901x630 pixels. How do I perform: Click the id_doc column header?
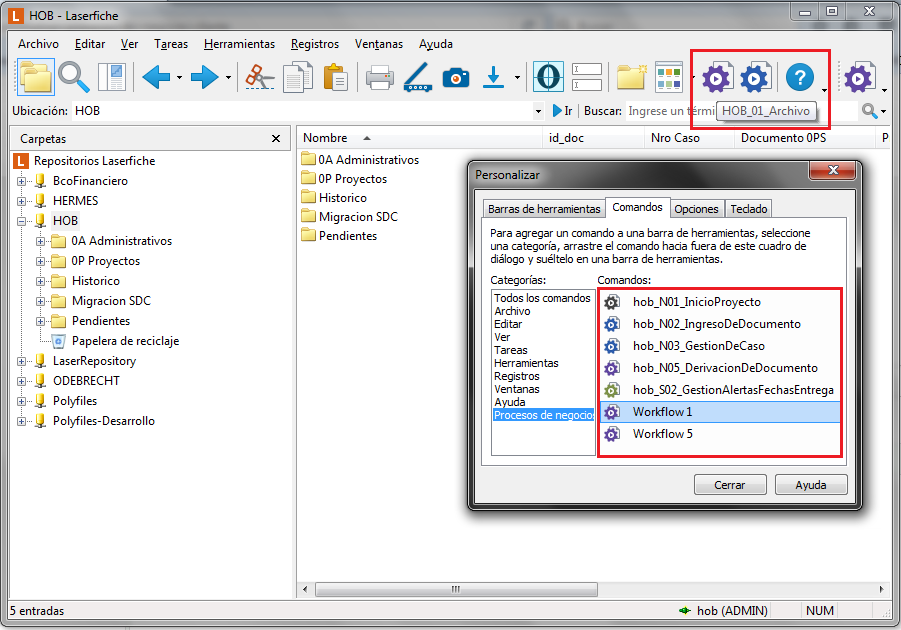click(x=593, y=138)
